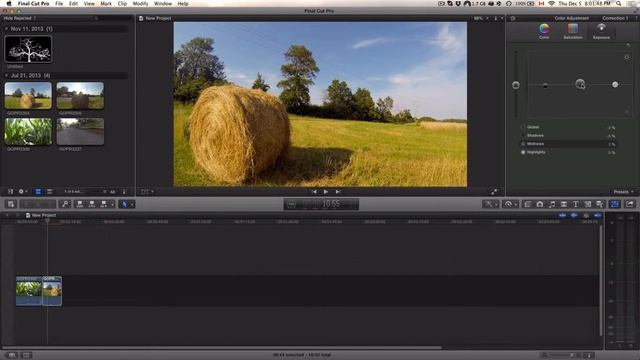The image size is (640, 360).
Task: Open the photos browser camera icon
Action: click(540, 204)
